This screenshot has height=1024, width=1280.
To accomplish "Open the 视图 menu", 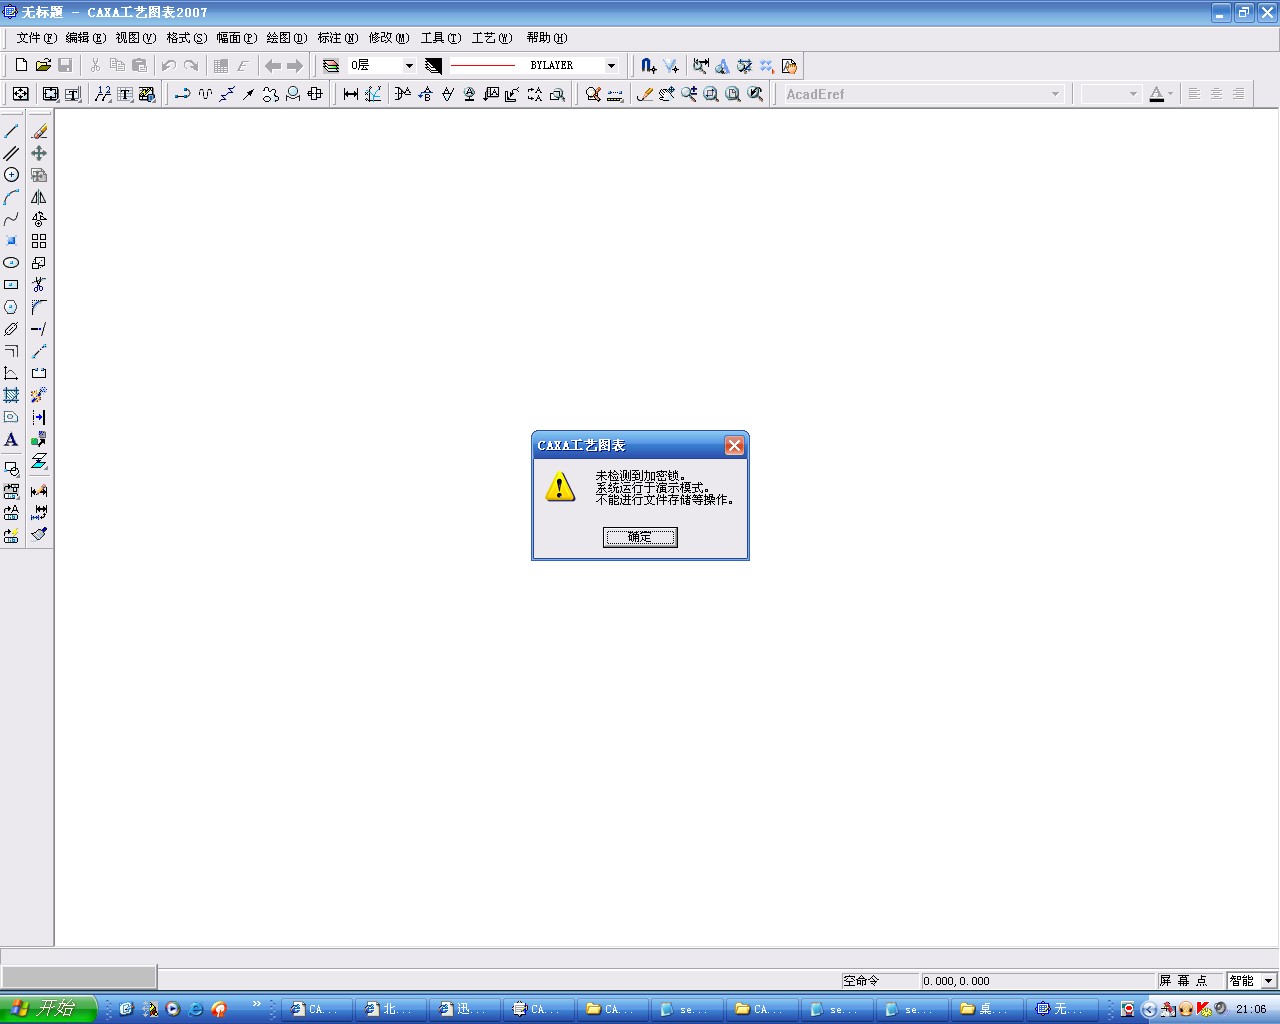I will click(x=135, y=38).
